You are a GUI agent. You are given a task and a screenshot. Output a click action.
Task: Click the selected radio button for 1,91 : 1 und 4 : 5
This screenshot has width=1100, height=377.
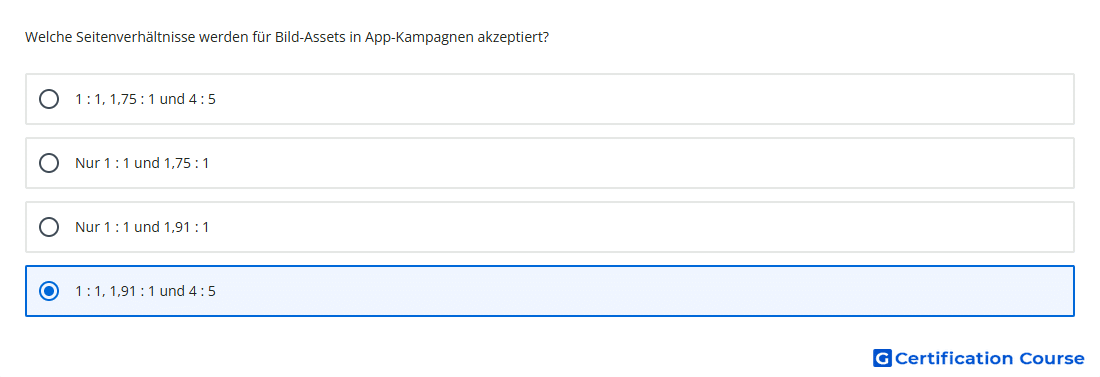(49, 291)
